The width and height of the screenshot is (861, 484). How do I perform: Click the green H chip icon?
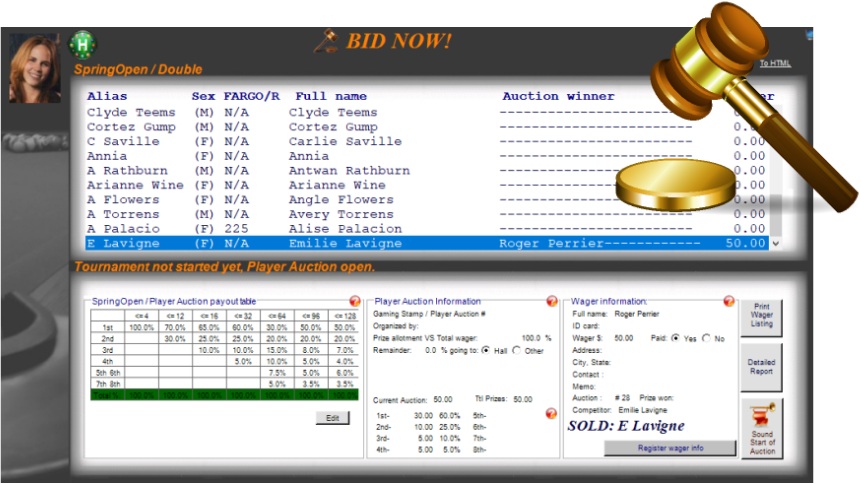click(x=83, y=45)
